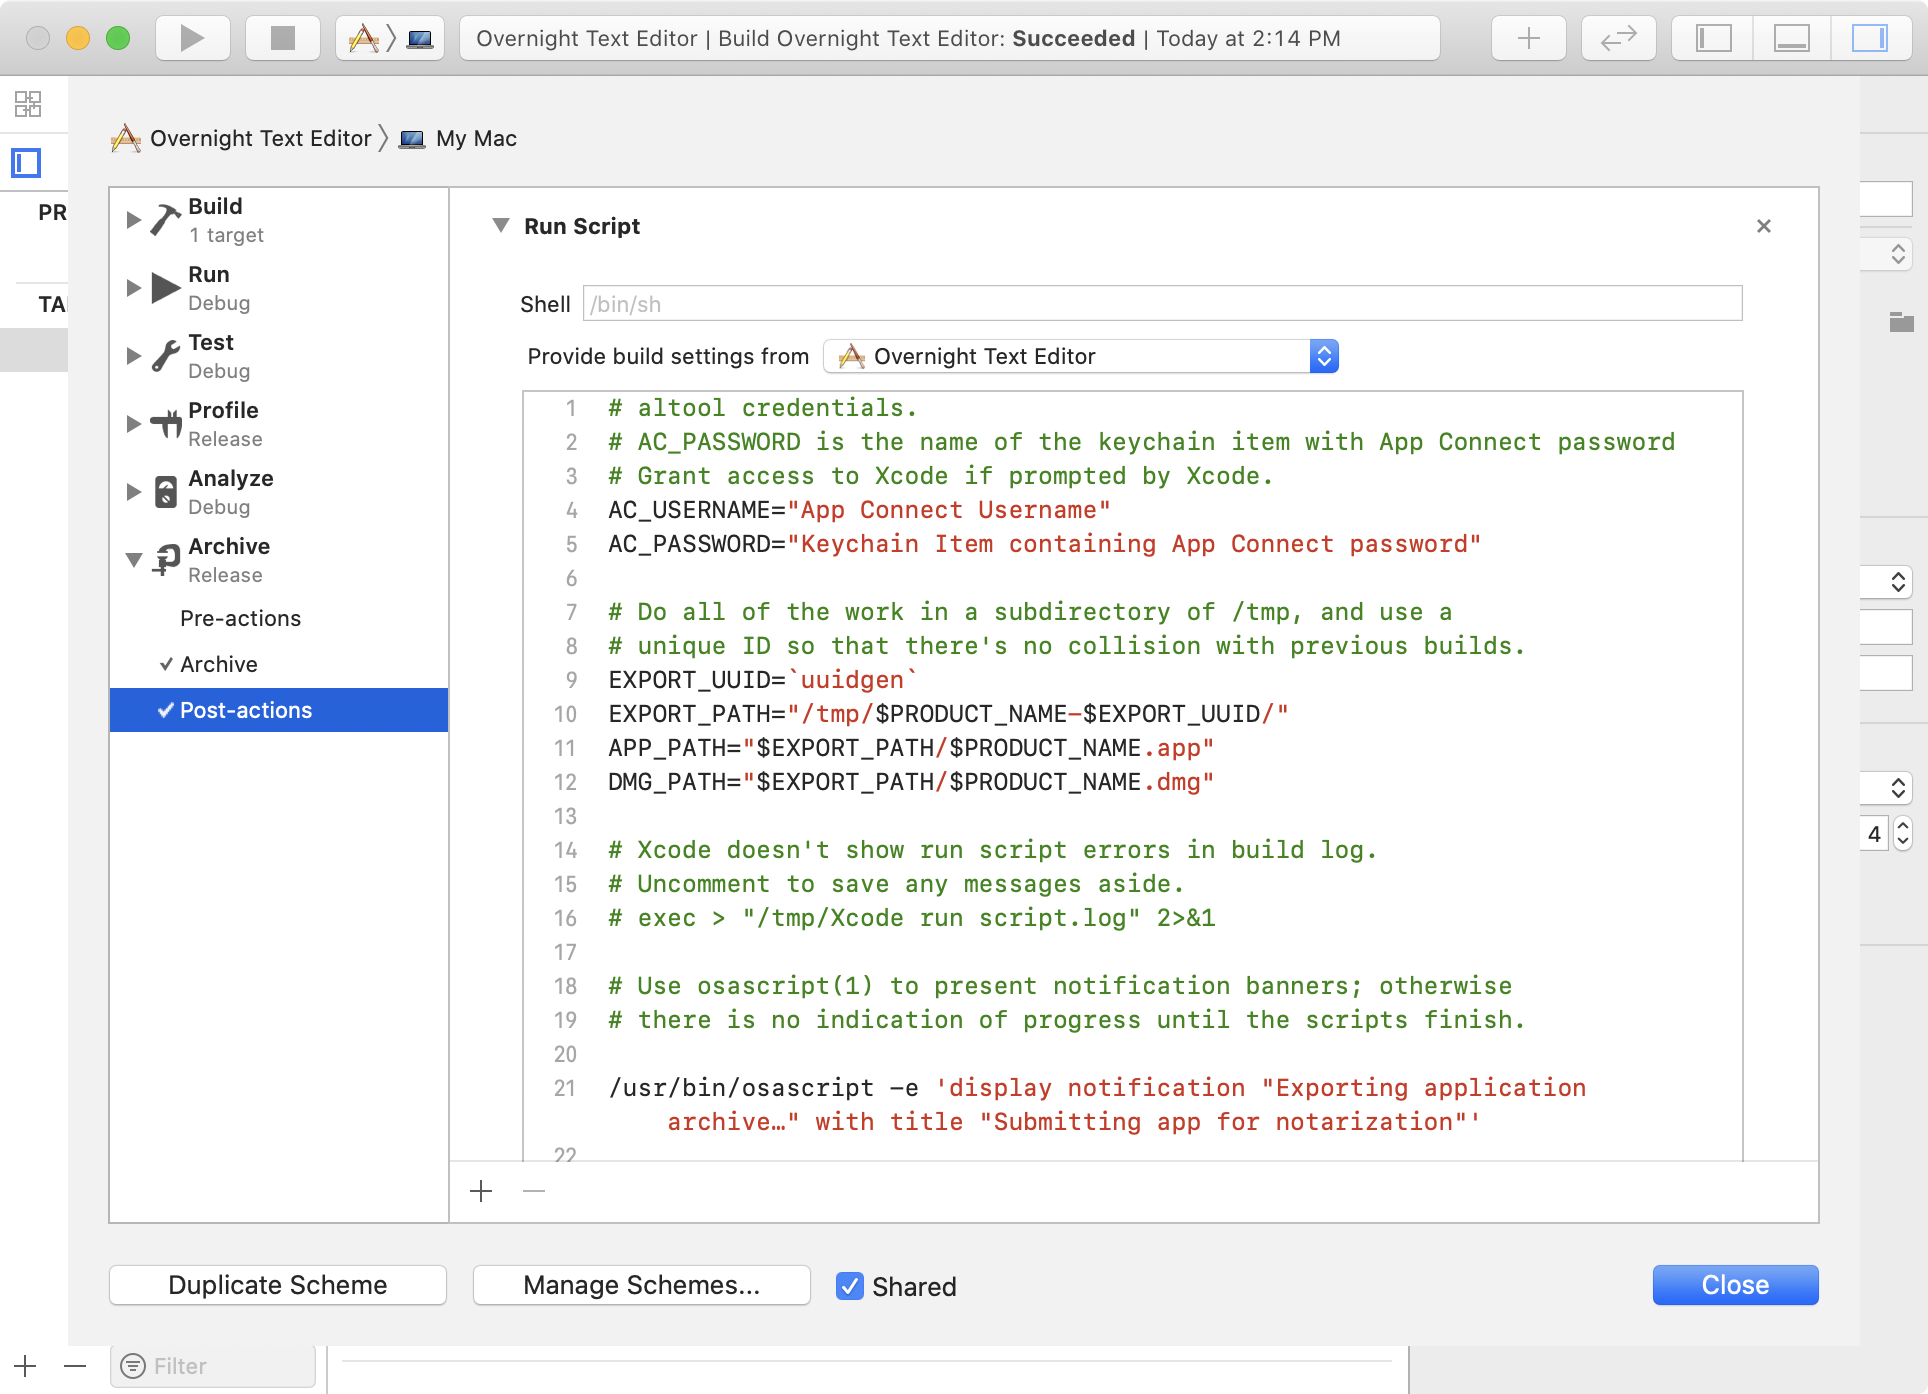Click the Filter field at bottom
1928x1394 pixels.
213,1366
